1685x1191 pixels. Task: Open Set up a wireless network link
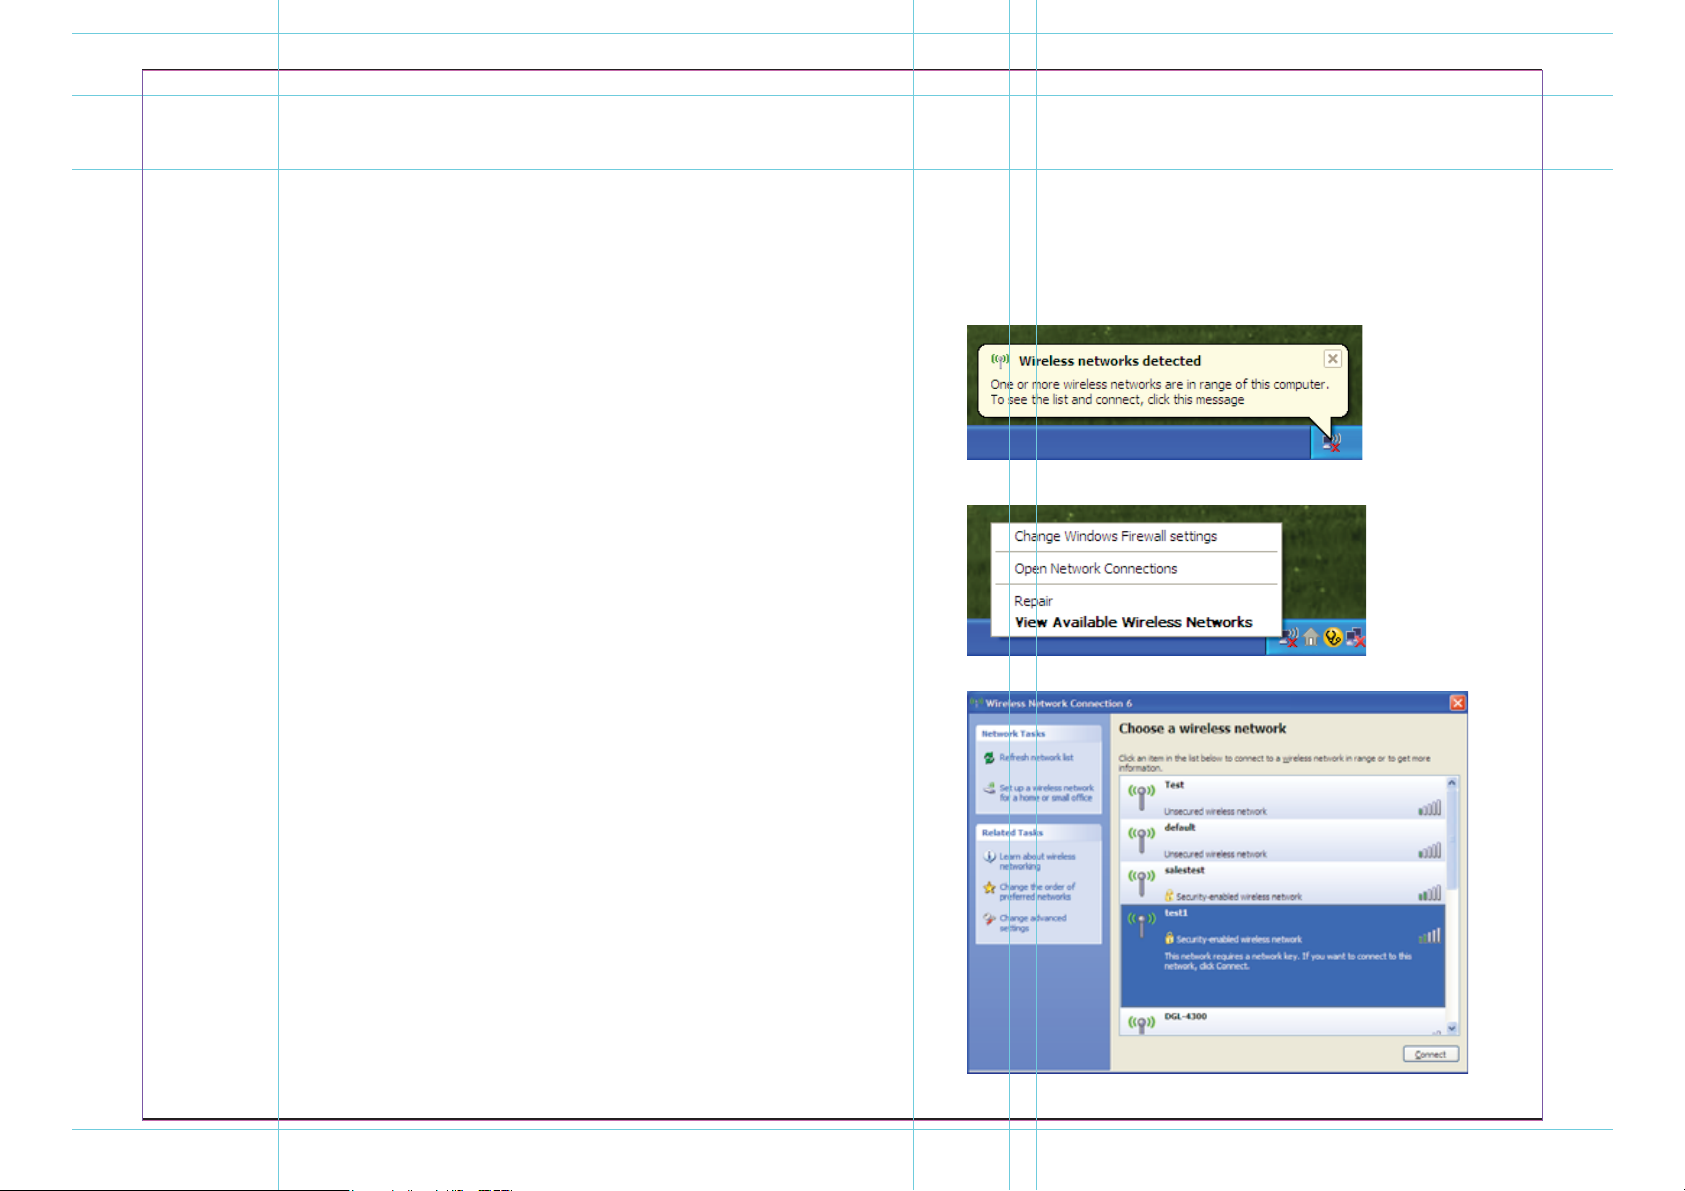(x=1046, y=793)
